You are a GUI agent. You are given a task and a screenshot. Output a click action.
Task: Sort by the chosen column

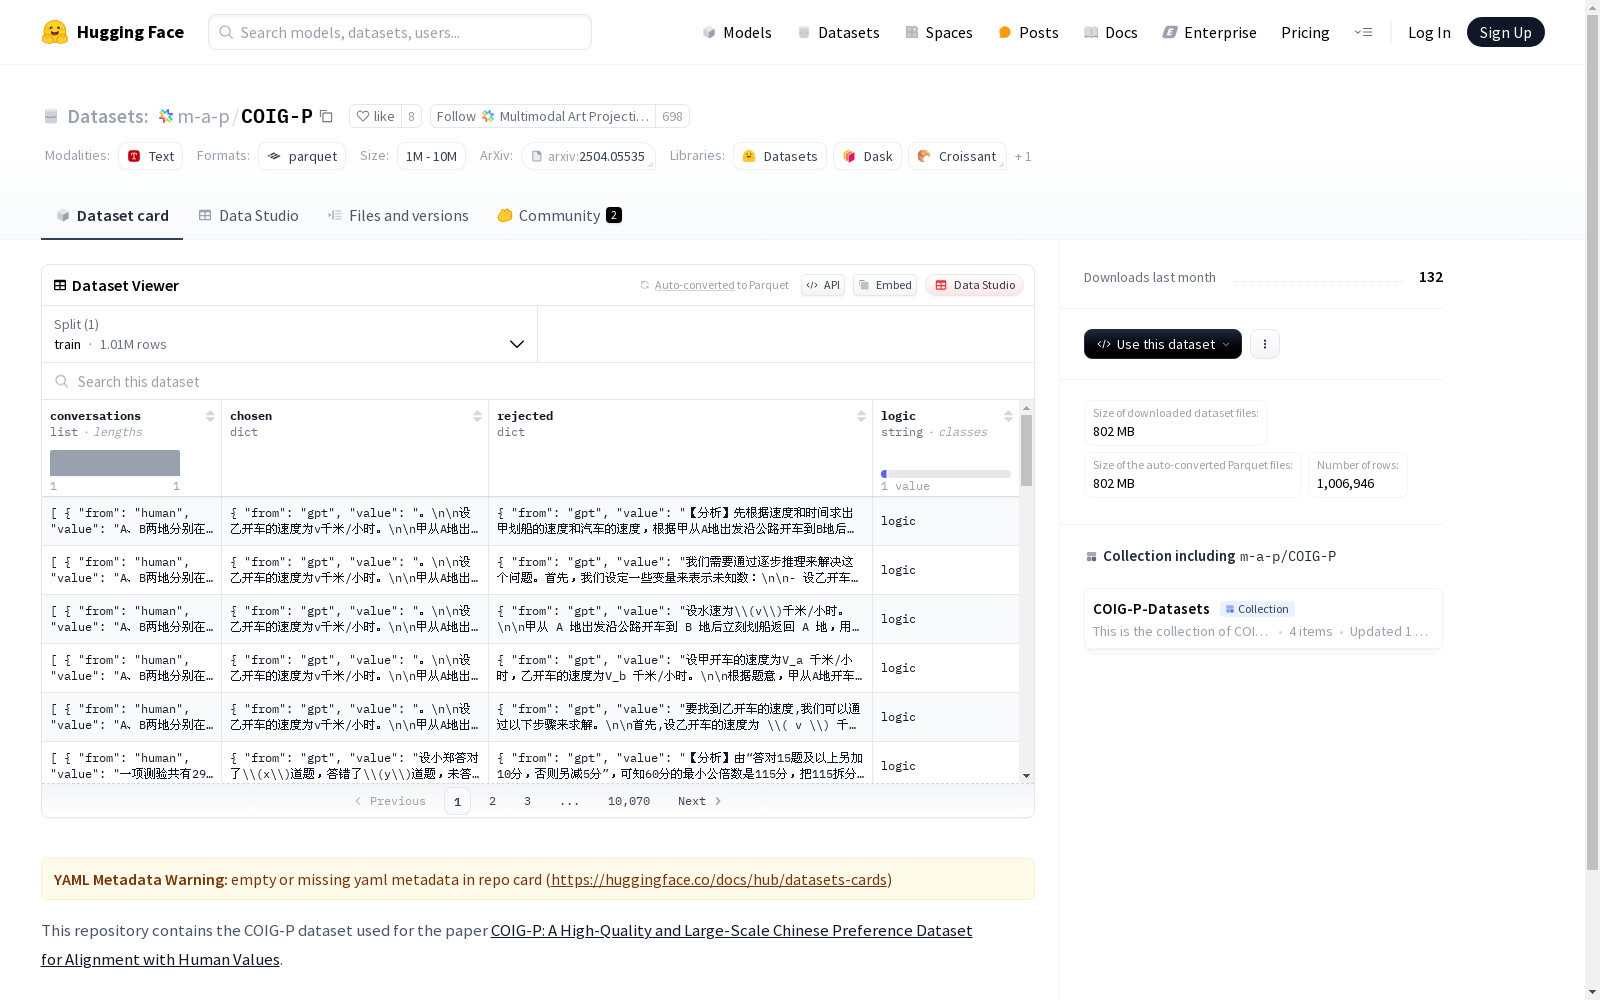[x=477, y=416]
